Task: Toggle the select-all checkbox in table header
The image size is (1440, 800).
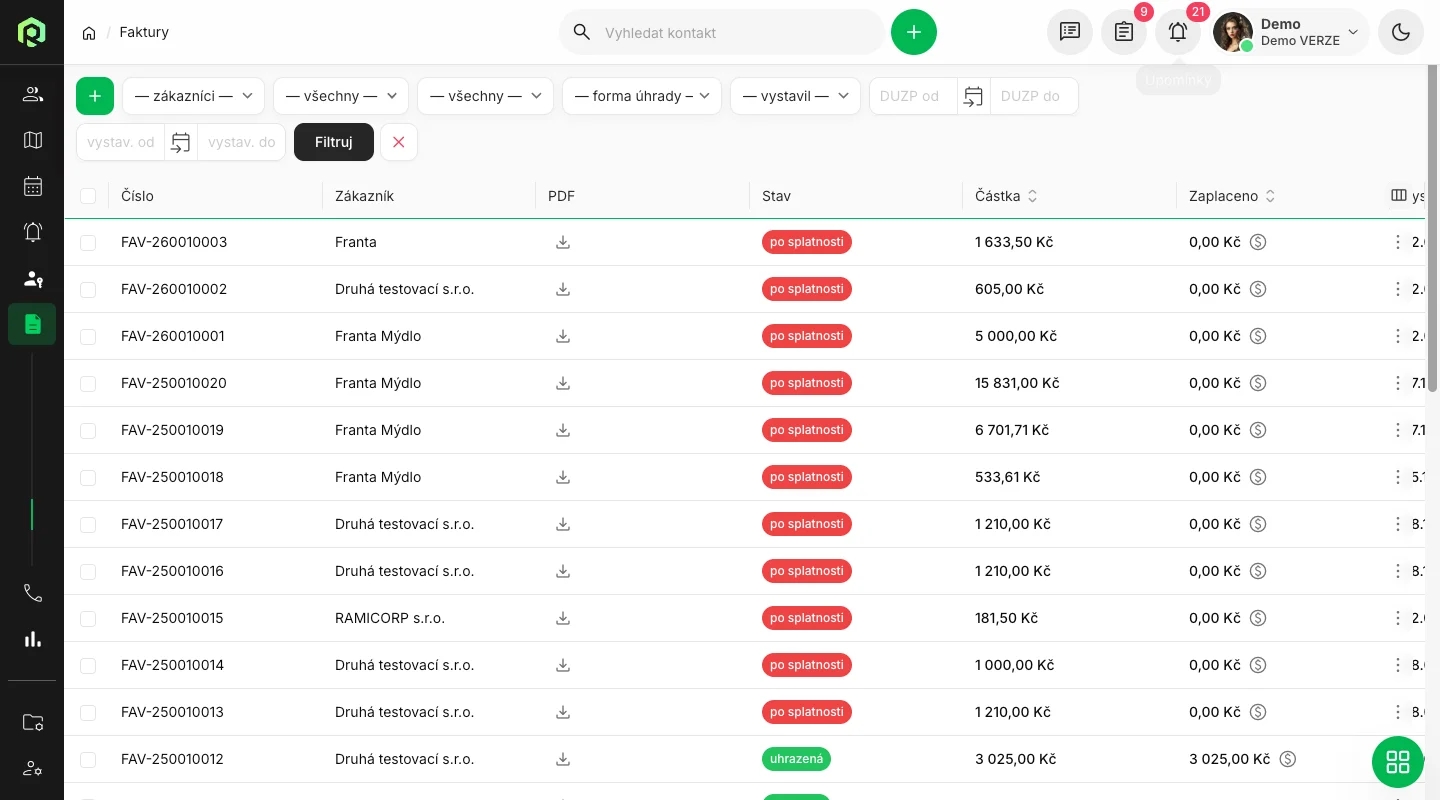Action: [x=88, y=196]
